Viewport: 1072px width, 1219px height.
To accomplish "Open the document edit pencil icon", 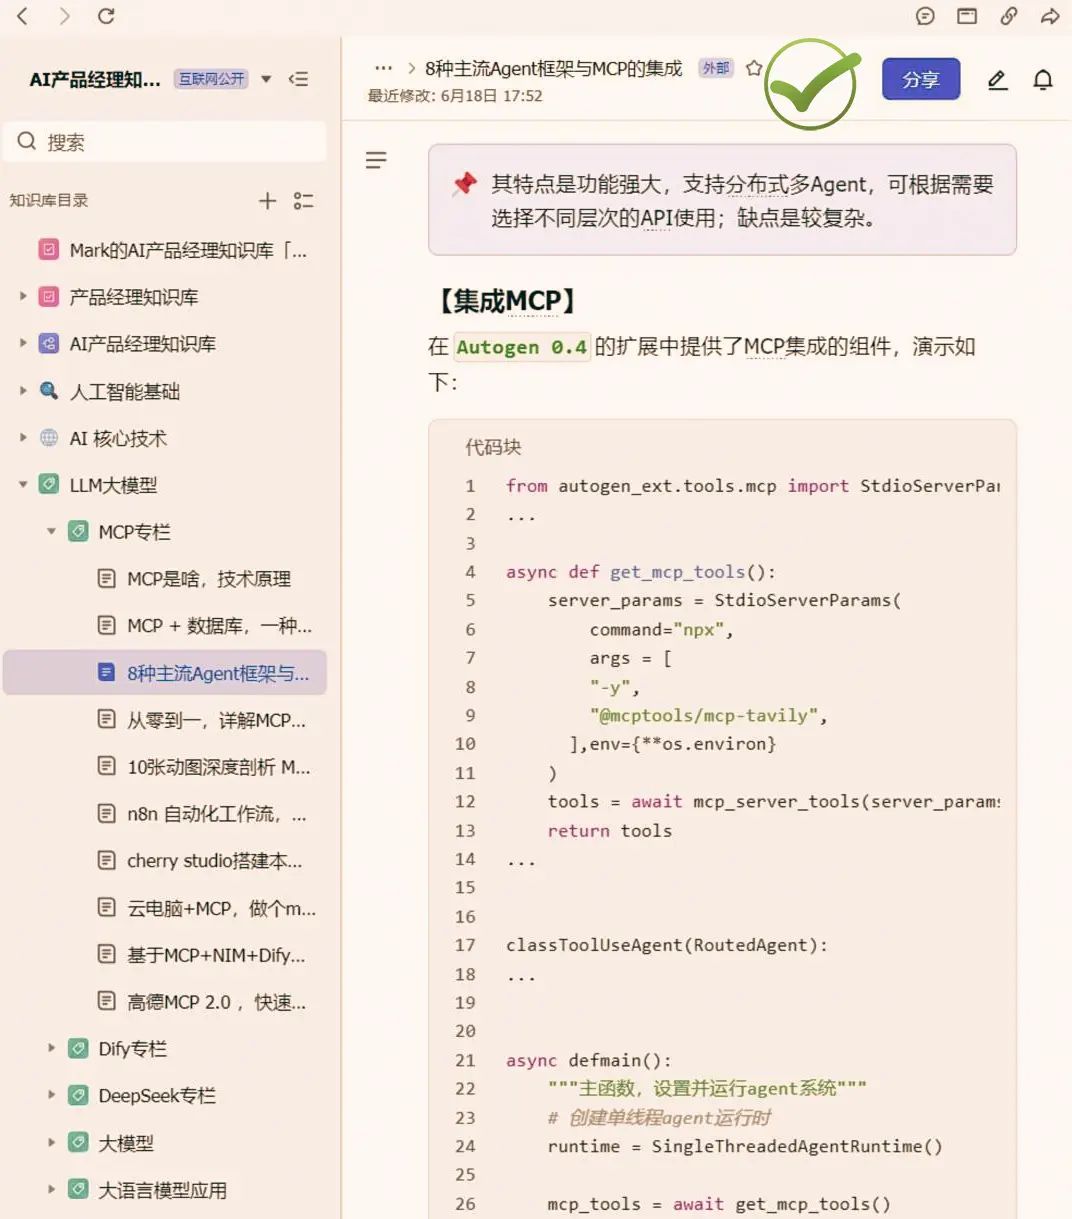I will point(997,80).
